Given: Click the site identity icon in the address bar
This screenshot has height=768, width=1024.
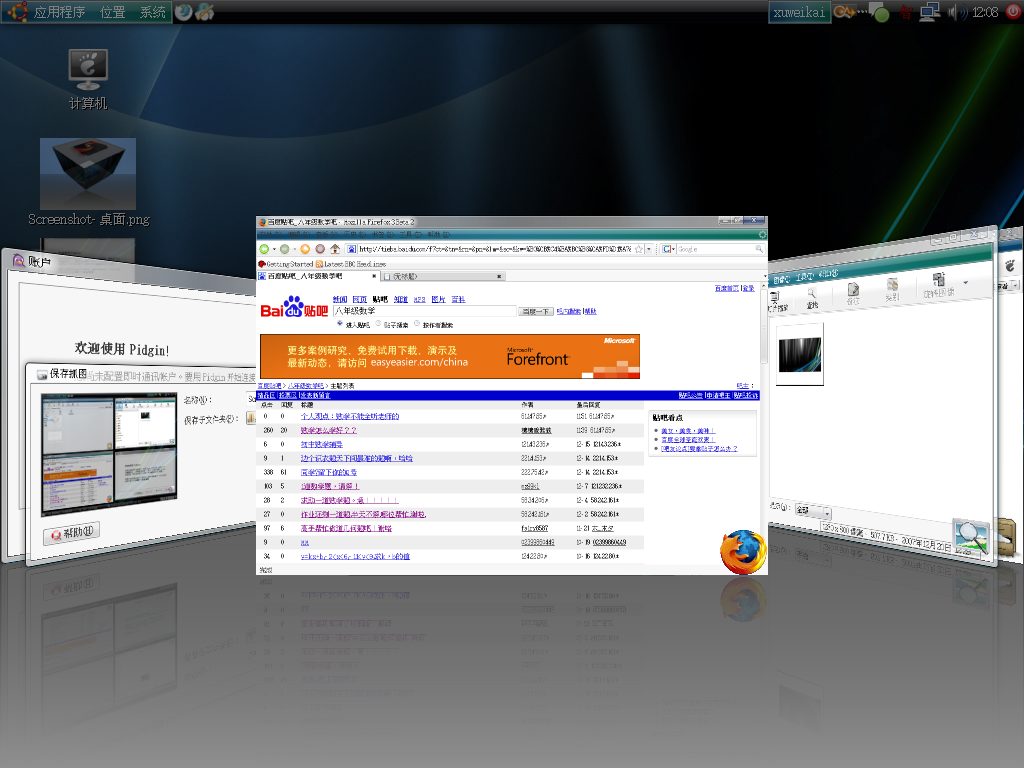Looking at the screenshot, I should coord(351,249).
